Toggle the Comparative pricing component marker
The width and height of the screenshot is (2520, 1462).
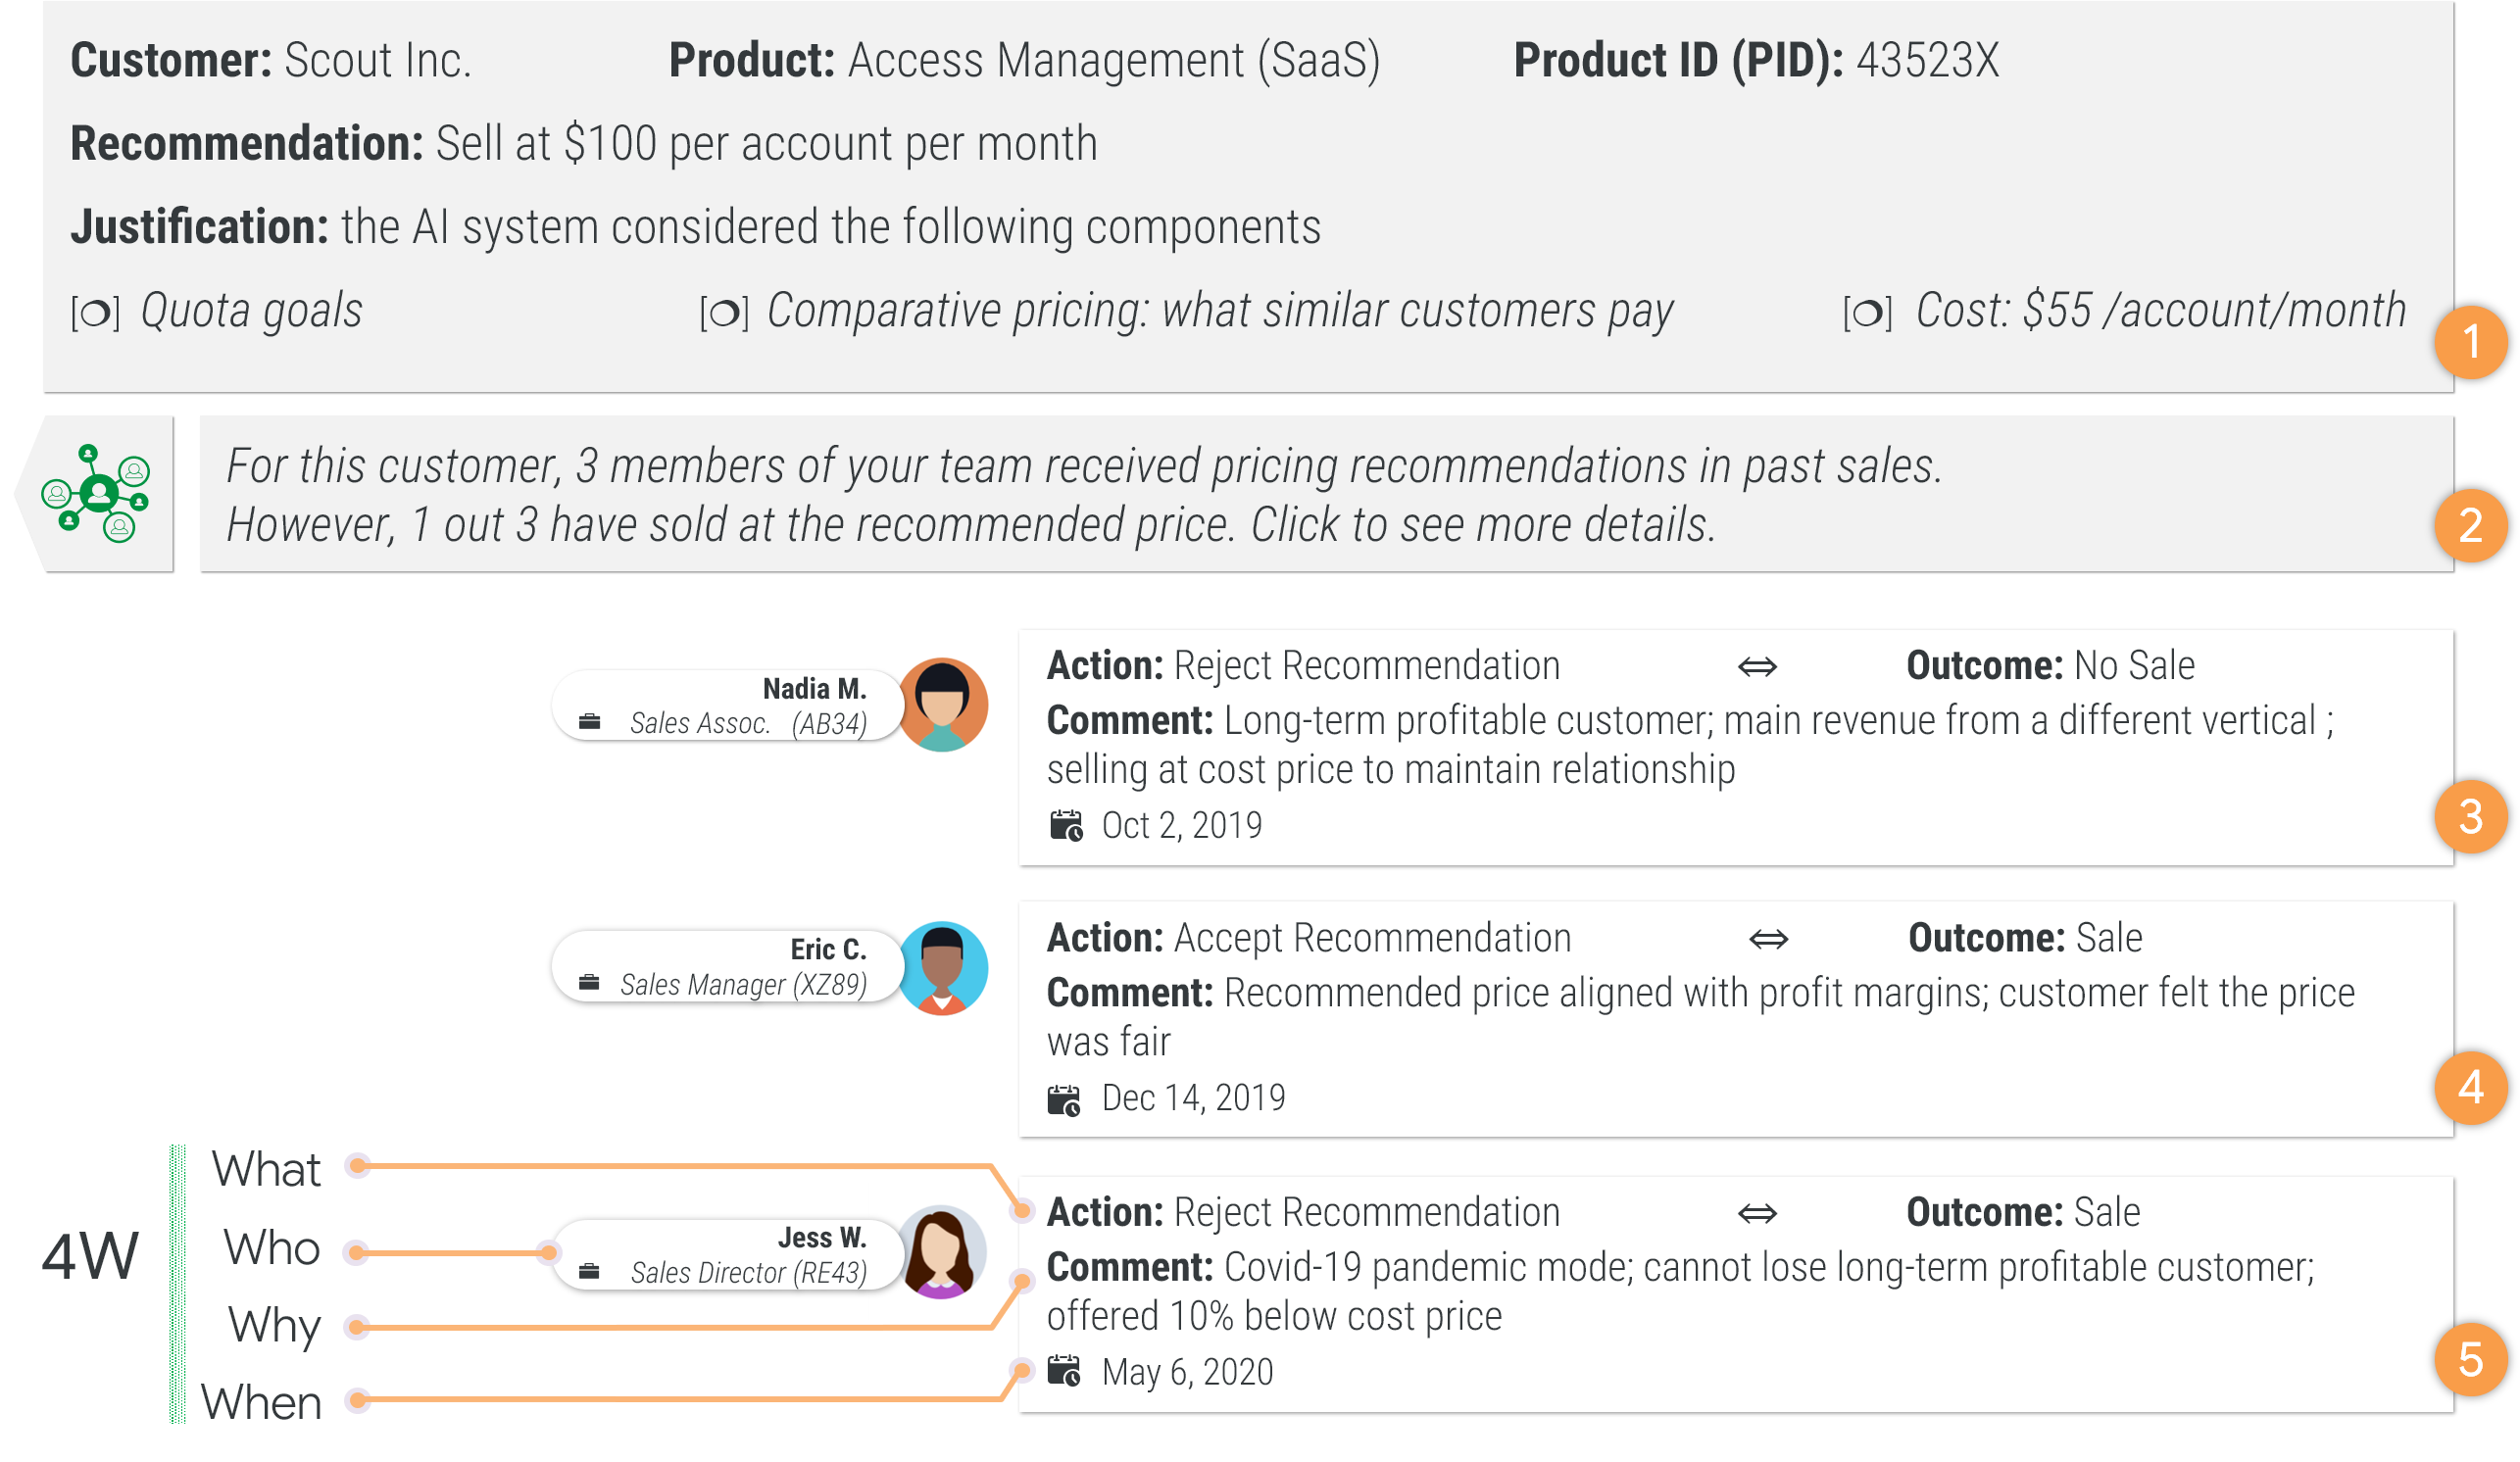click(x=724, y=313)
